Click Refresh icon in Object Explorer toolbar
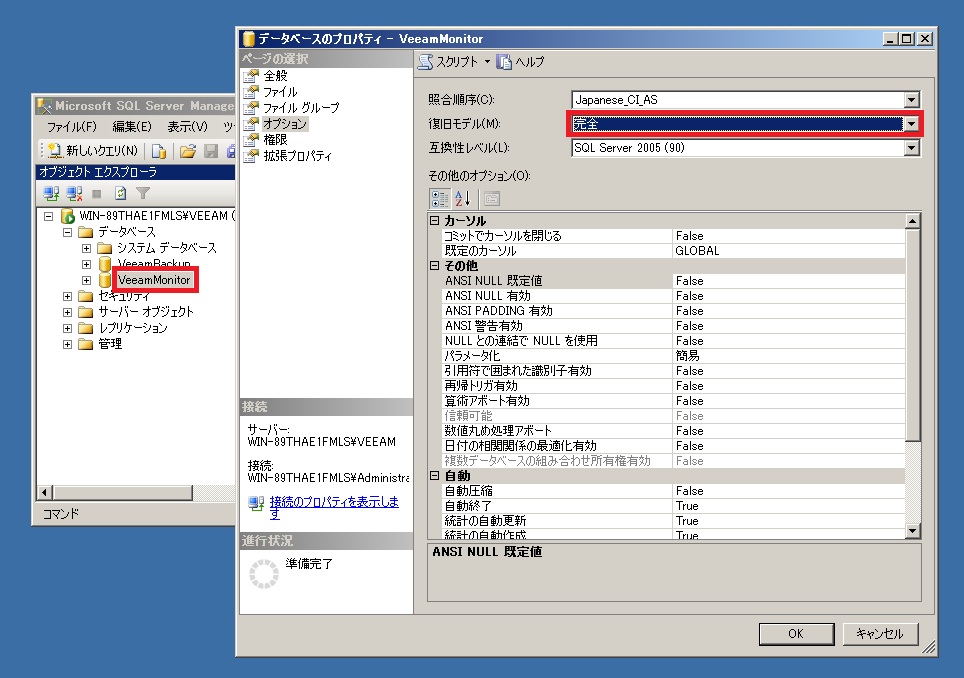964x678 pixels. click(120, 194)
